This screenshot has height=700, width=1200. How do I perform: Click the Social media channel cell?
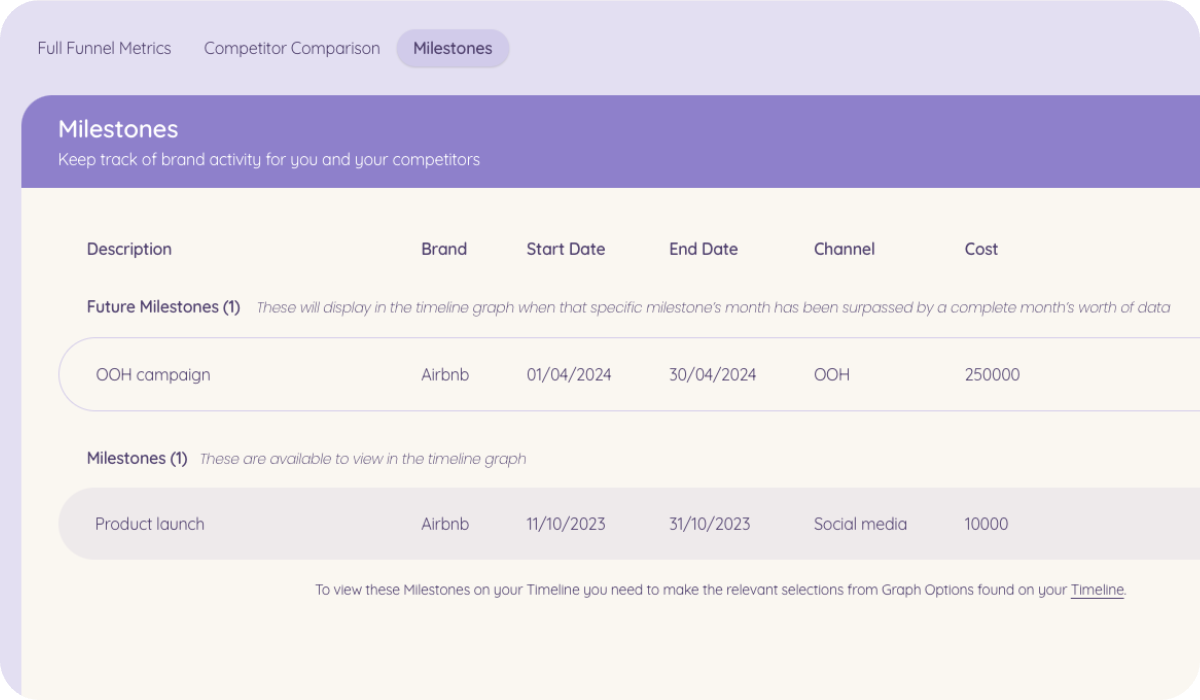click(x=860, y=524)
